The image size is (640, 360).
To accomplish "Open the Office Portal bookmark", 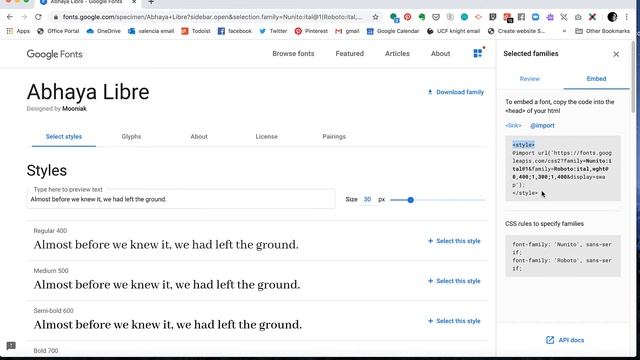I will click(x=58, y=31).
